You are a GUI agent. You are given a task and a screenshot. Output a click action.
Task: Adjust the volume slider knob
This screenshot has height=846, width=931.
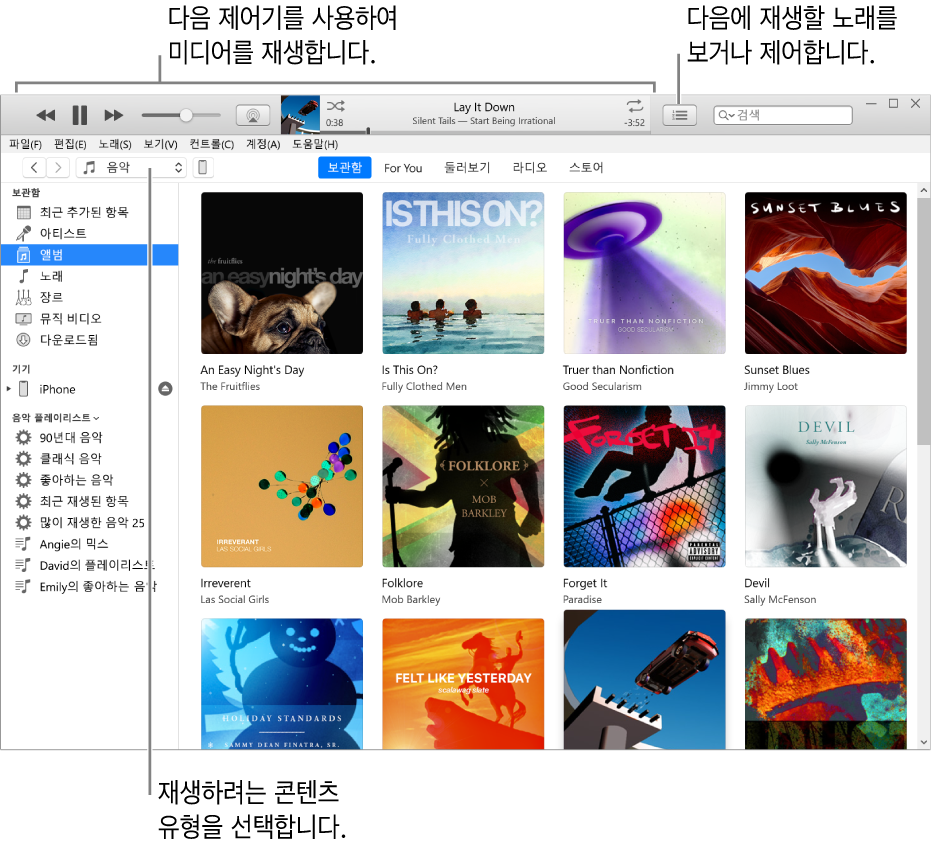click(x=186, y=115)
